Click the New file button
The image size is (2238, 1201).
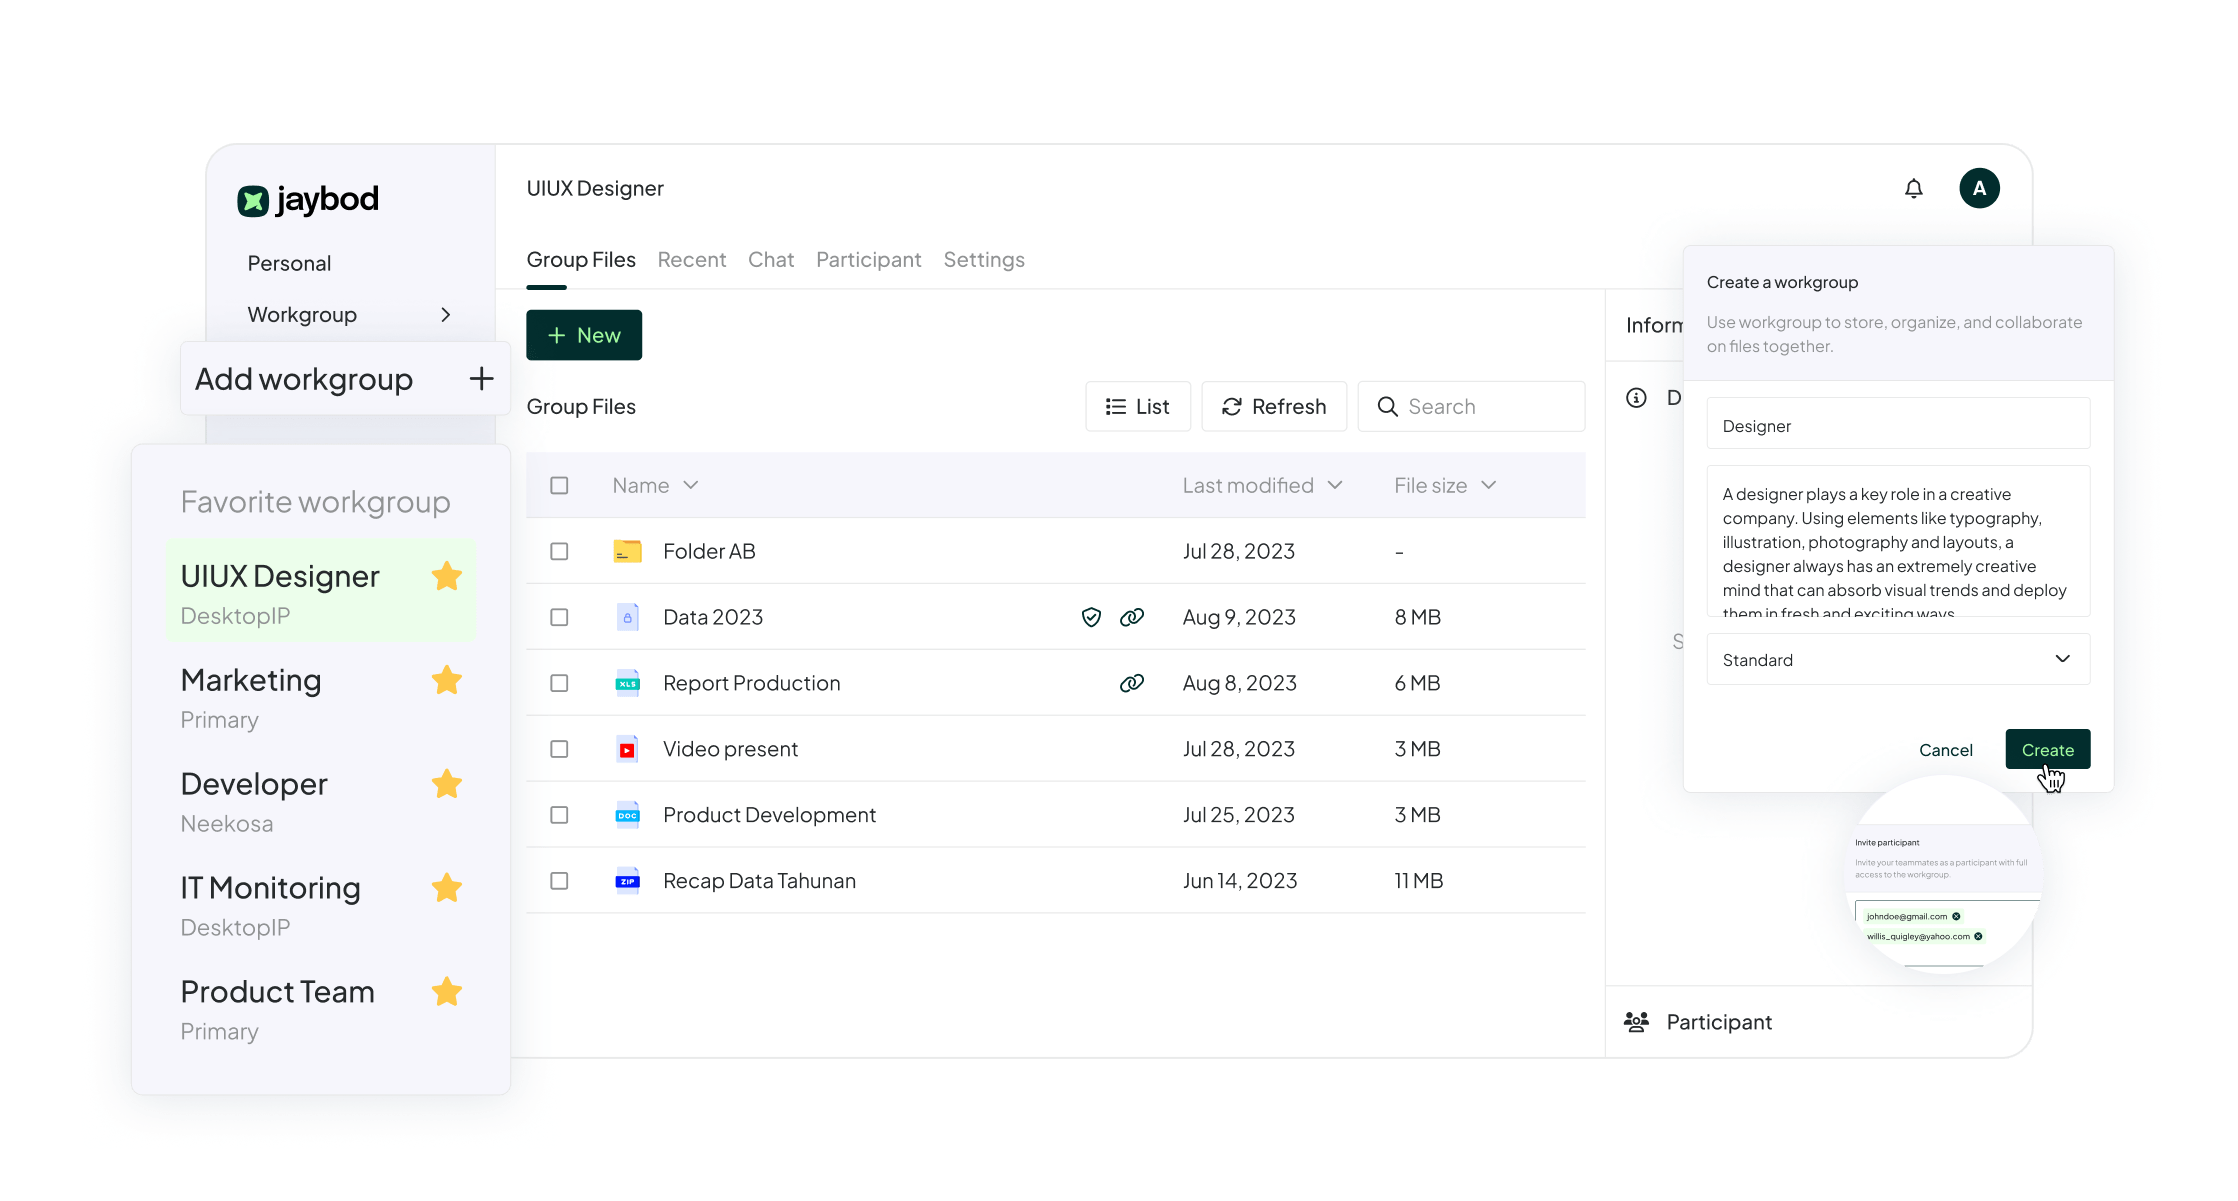tap(582, 333)
